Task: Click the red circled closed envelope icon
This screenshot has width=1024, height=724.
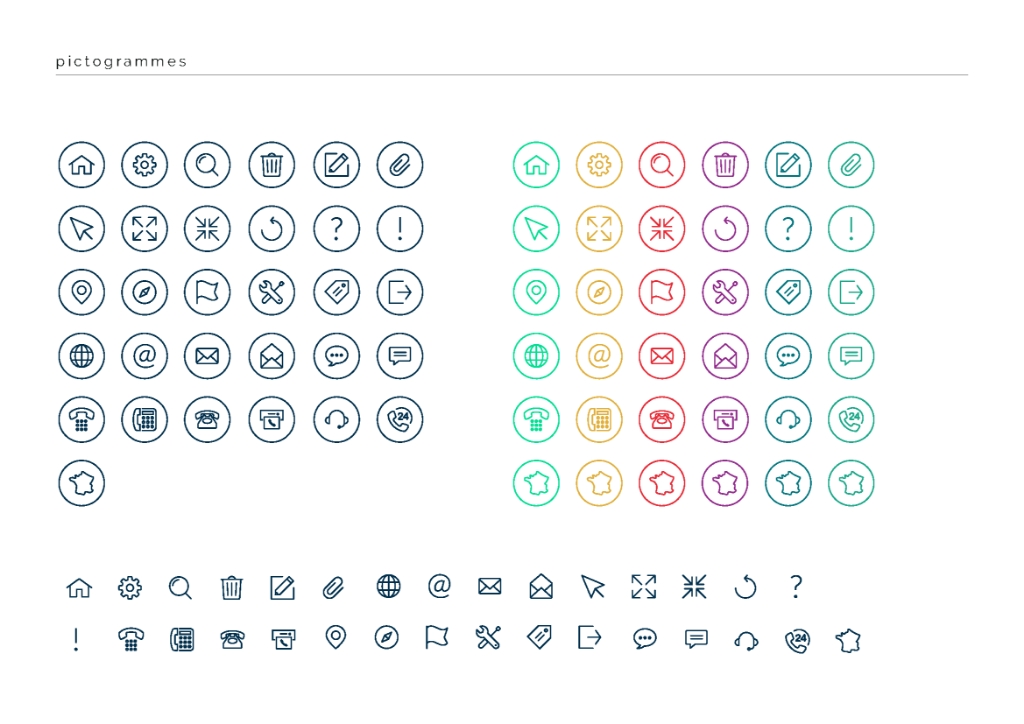Action: pyautogui.click(x=662, y=355)
